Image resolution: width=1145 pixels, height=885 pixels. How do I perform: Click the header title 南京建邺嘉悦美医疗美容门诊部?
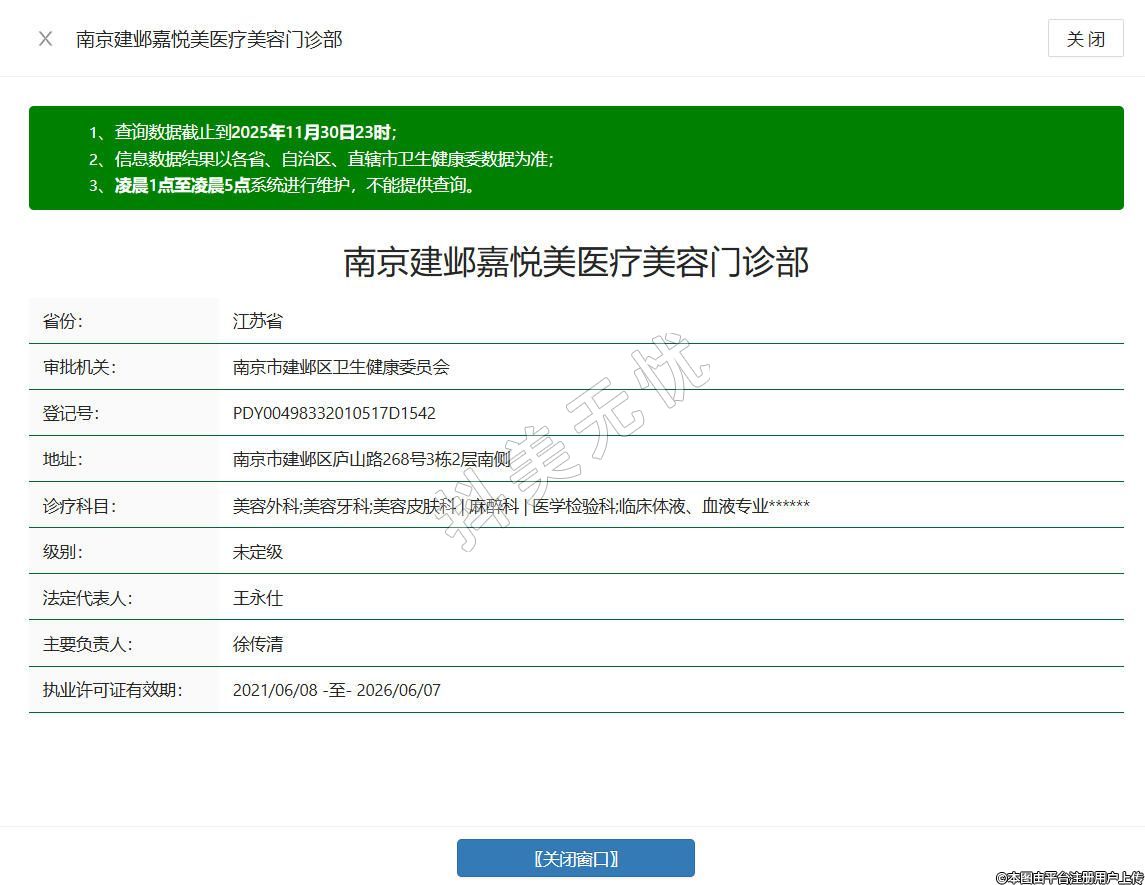209,39
